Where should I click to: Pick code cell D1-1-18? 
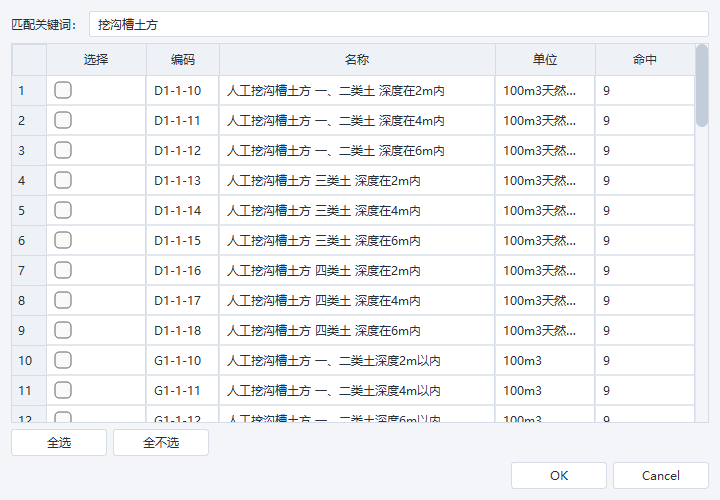(183, 330)
